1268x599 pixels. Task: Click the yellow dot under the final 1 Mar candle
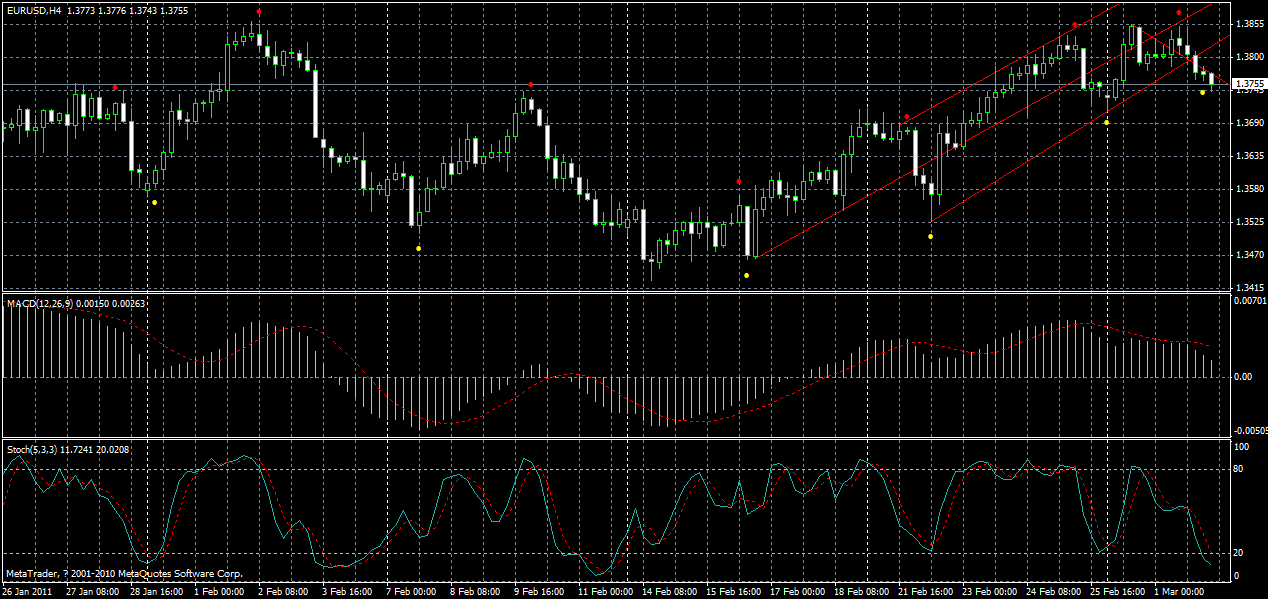pyautogui.click(x=1202, y=92)
